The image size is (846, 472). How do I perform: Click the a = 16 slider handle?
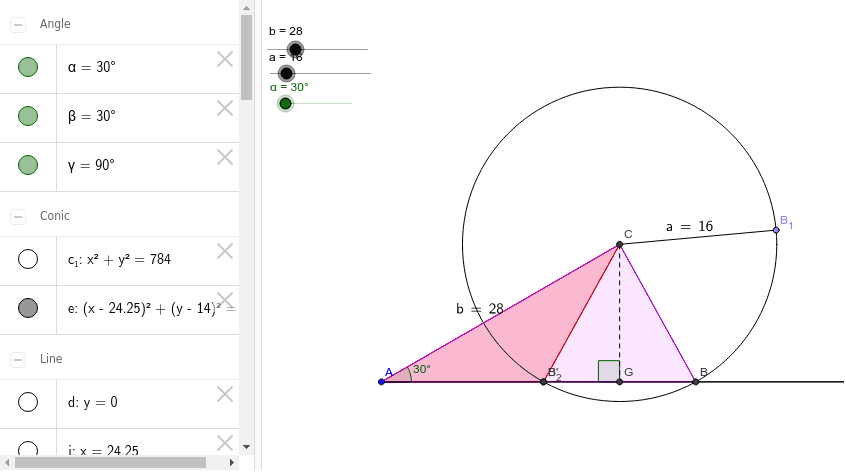pyautogui.click(x=286, y=73)
